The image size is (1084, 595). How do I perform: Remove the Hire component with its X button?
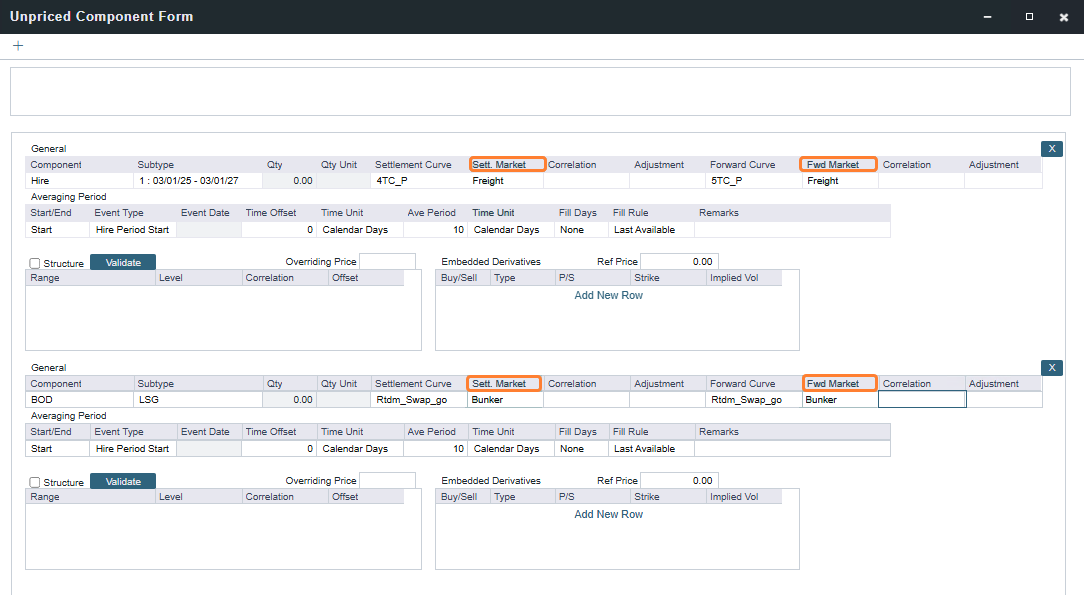[1051, 149]
